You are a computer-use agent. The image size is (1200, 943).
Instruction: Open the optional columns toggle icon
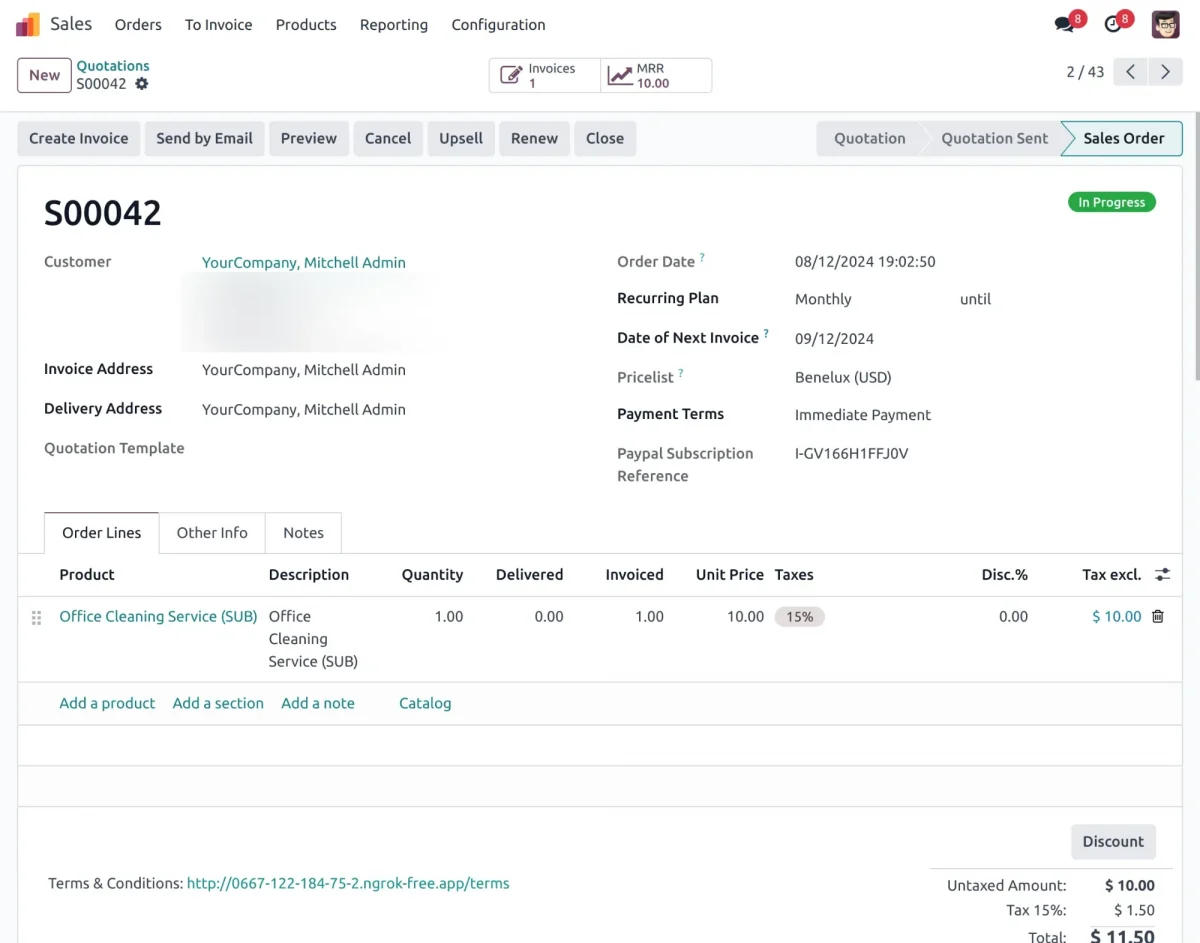pos(1161,574)
